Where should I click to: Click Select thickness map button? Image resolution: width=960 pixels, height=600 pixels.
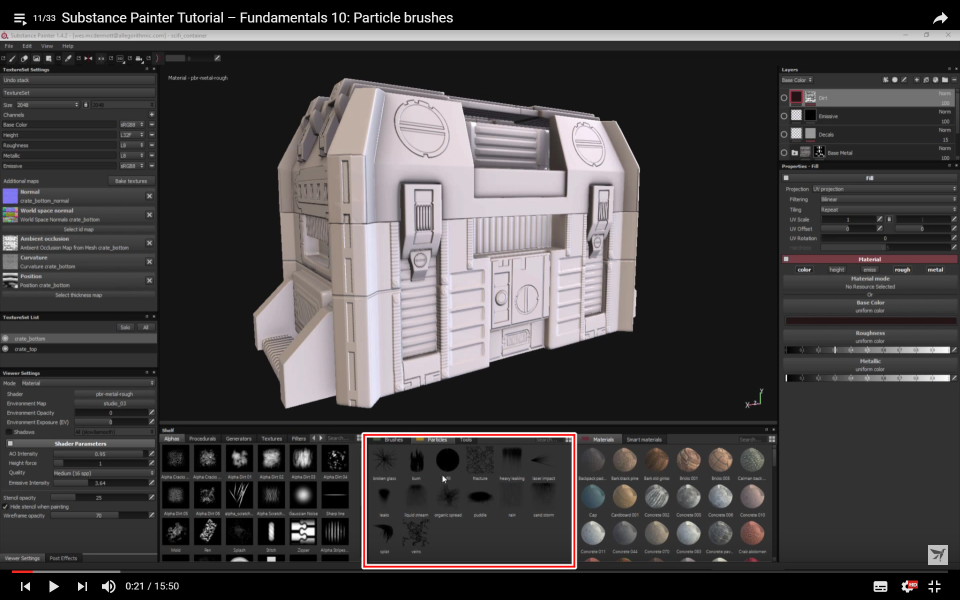(x=78, y=295)
